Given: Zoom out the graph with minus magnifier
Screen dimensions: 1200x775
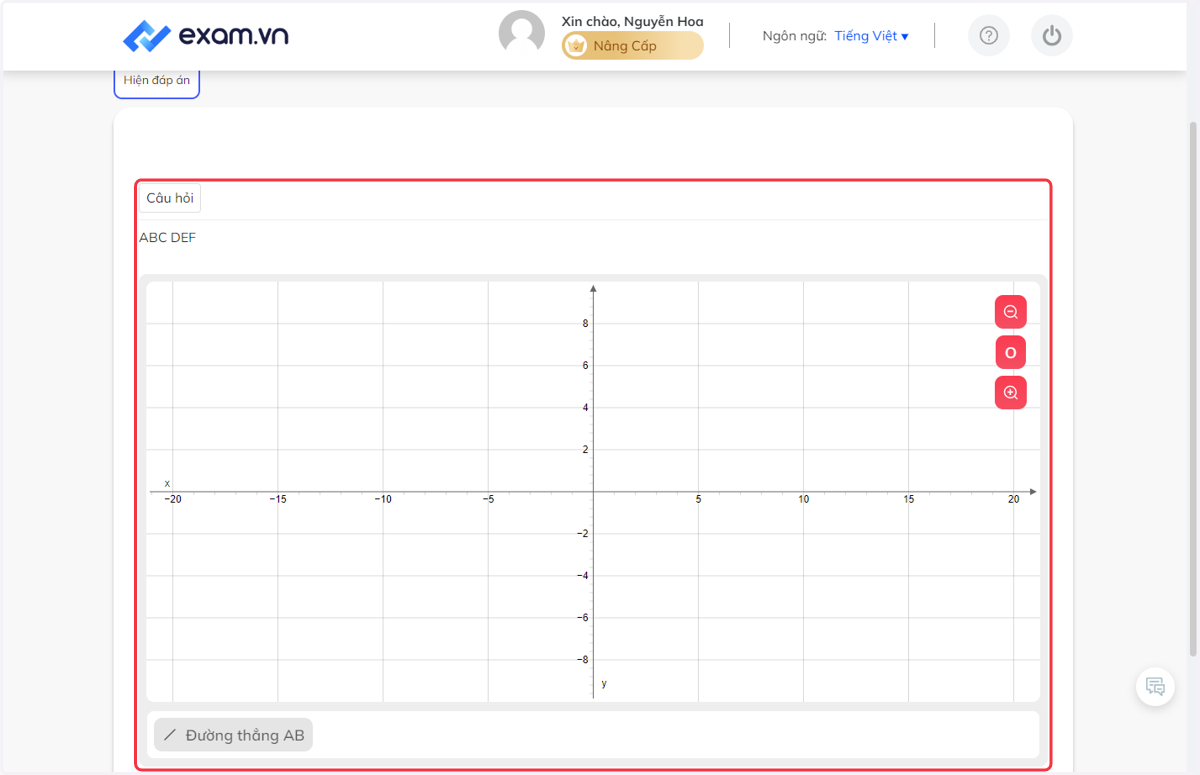Looking at the screenshot, I should tap(1010, 312).
